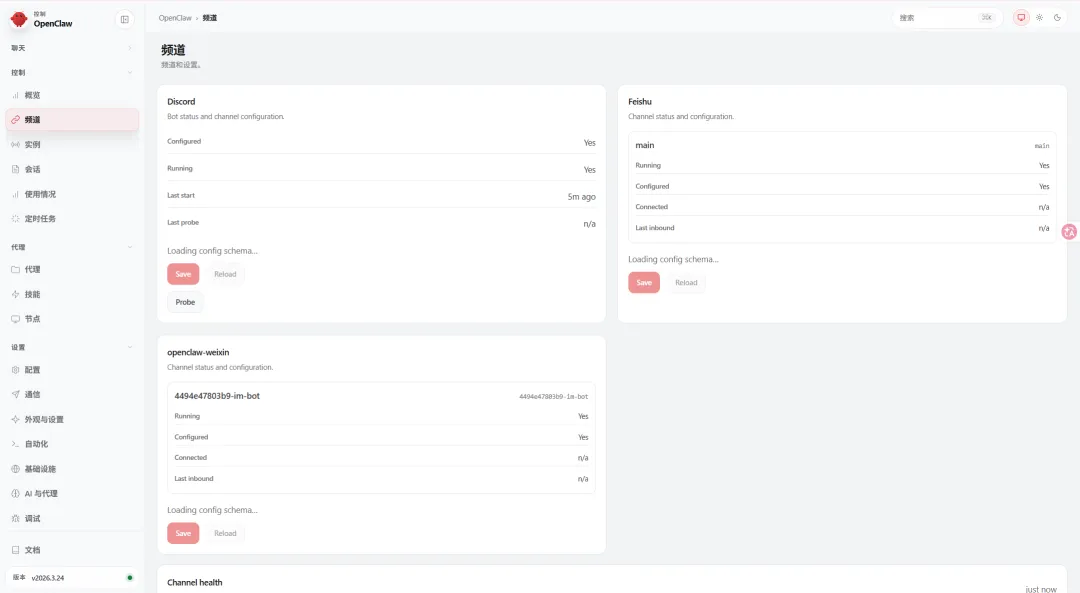
Task: Click the bug icon beside 调试
Action: [15, 519]
